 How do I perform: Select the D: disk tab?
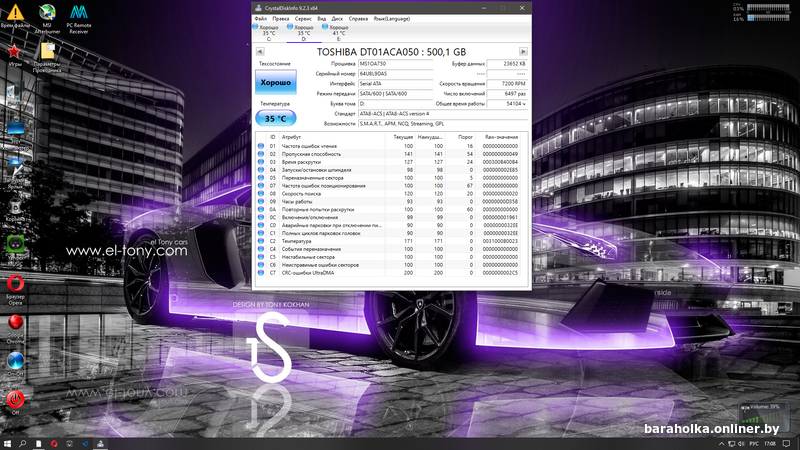click(304, 33)
